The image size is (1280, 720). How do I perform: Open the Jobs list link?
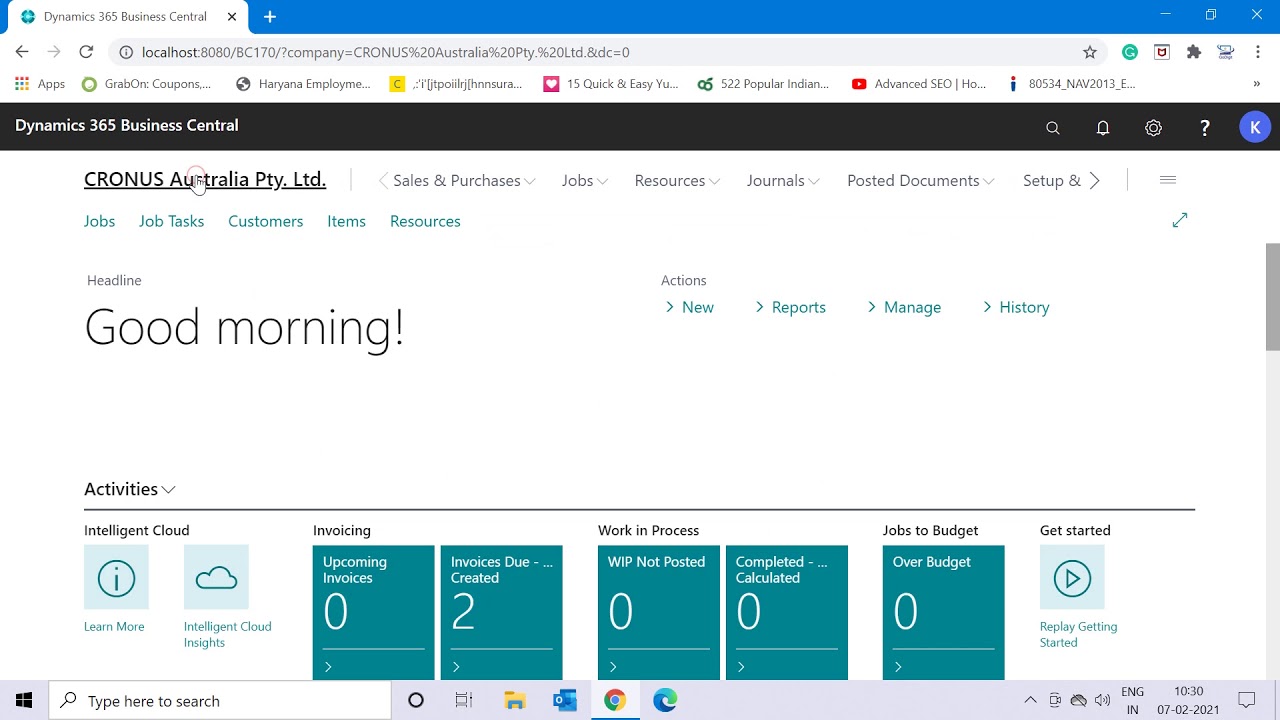pyautogui.click(x=99, y=221)
